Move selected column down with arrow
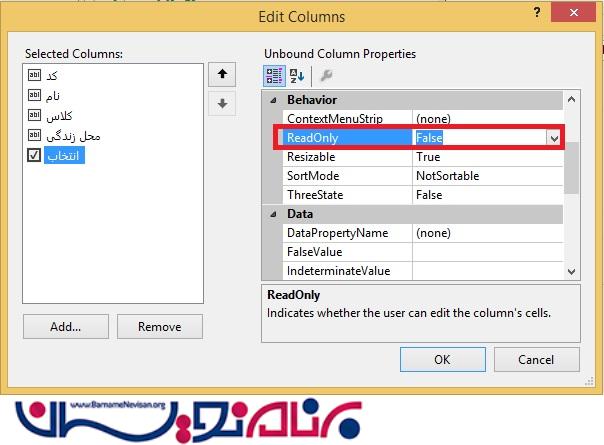 click(222, 104)
